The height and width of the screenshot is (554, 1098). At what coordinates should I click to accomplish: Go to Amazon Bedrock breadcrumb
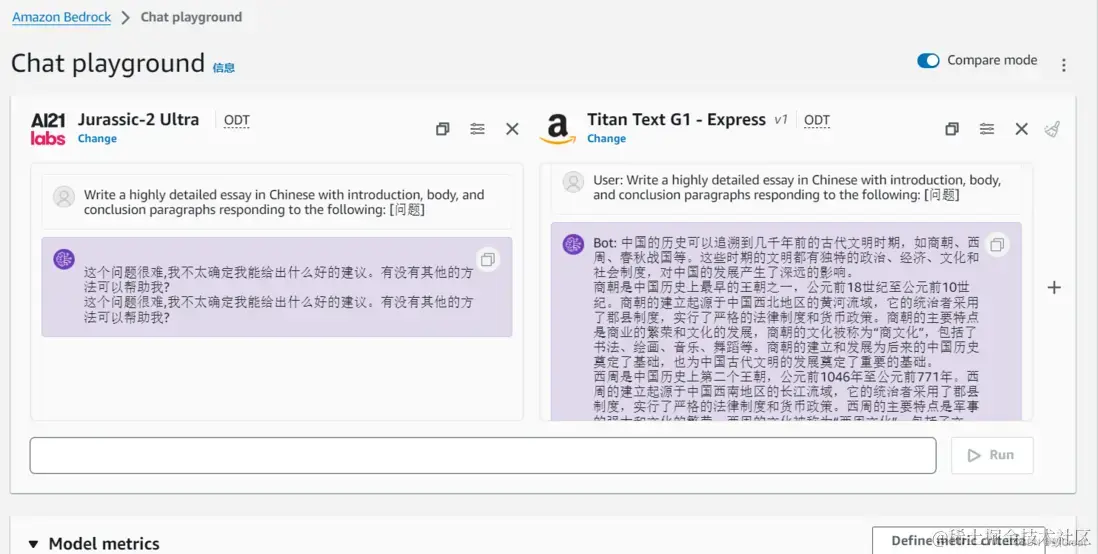(62, 18)
